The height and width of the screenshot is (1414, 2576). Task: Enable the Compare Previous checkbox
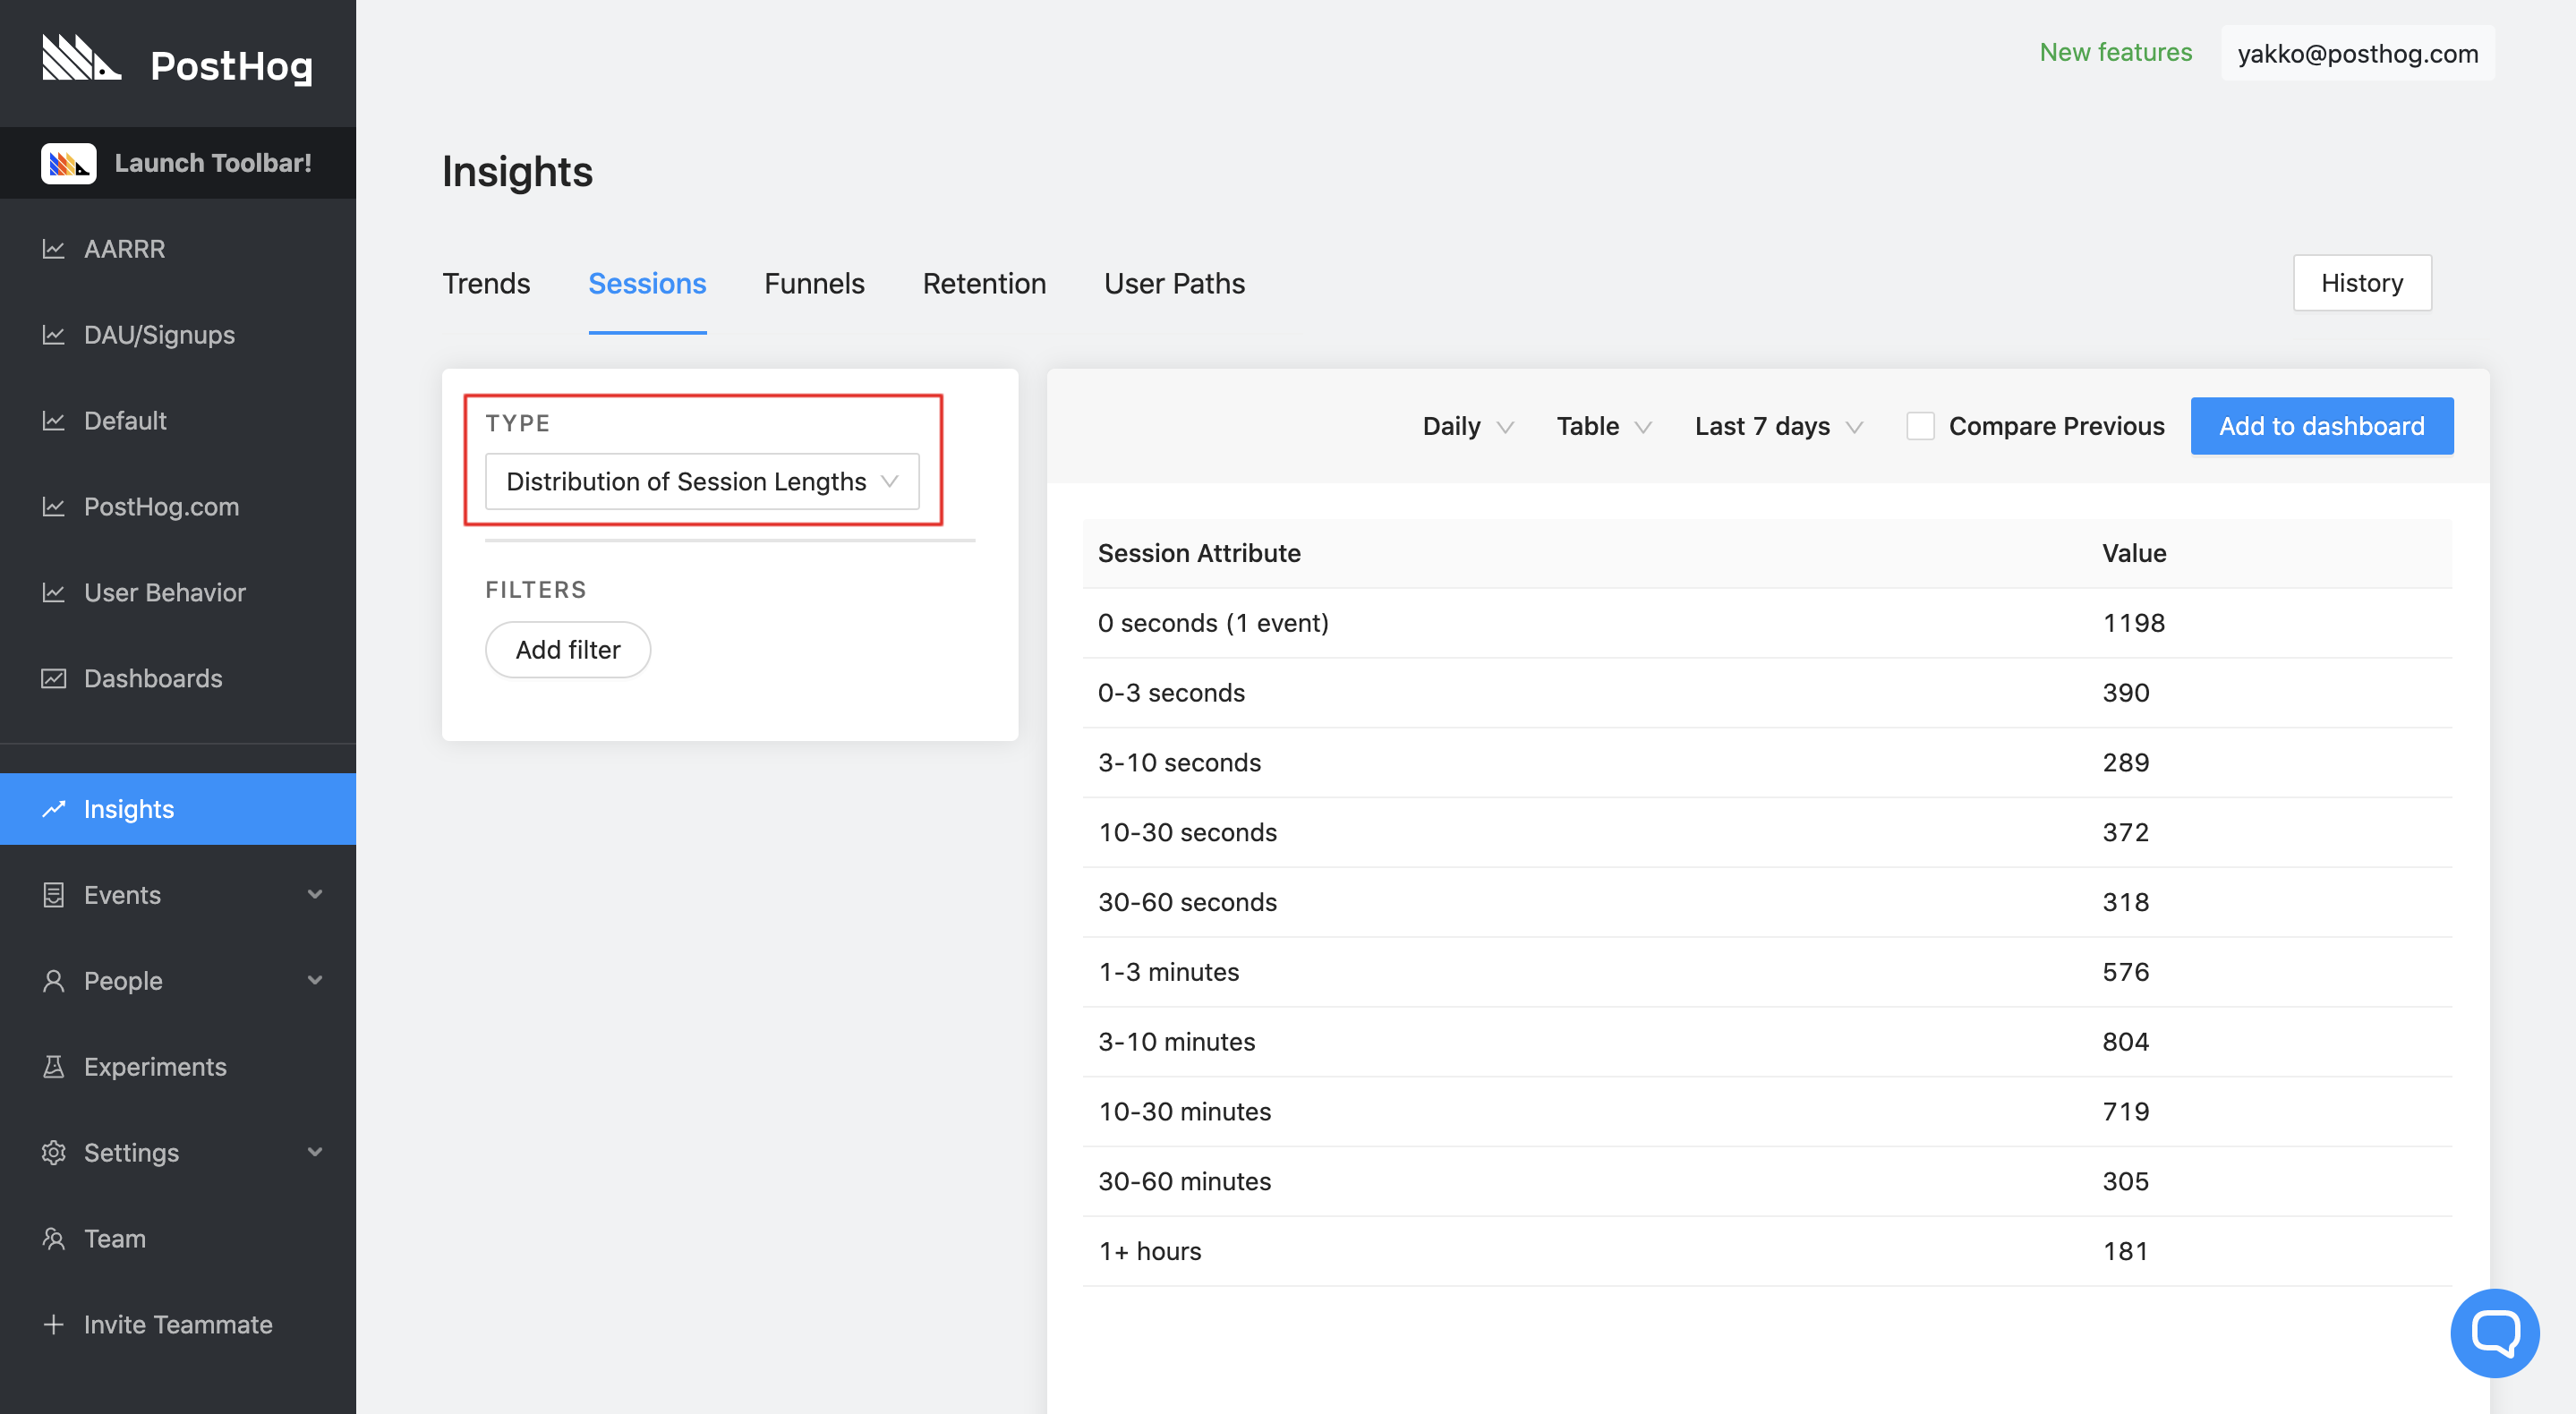(x=1919, y=426)
